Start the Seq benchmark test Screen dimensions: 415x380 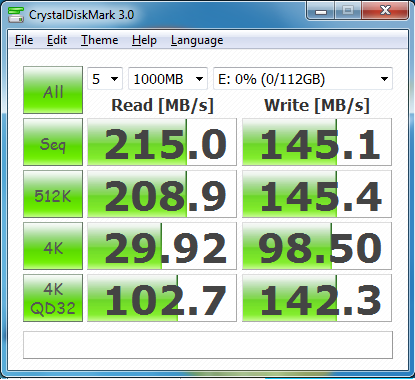click(x=53, y=142)
